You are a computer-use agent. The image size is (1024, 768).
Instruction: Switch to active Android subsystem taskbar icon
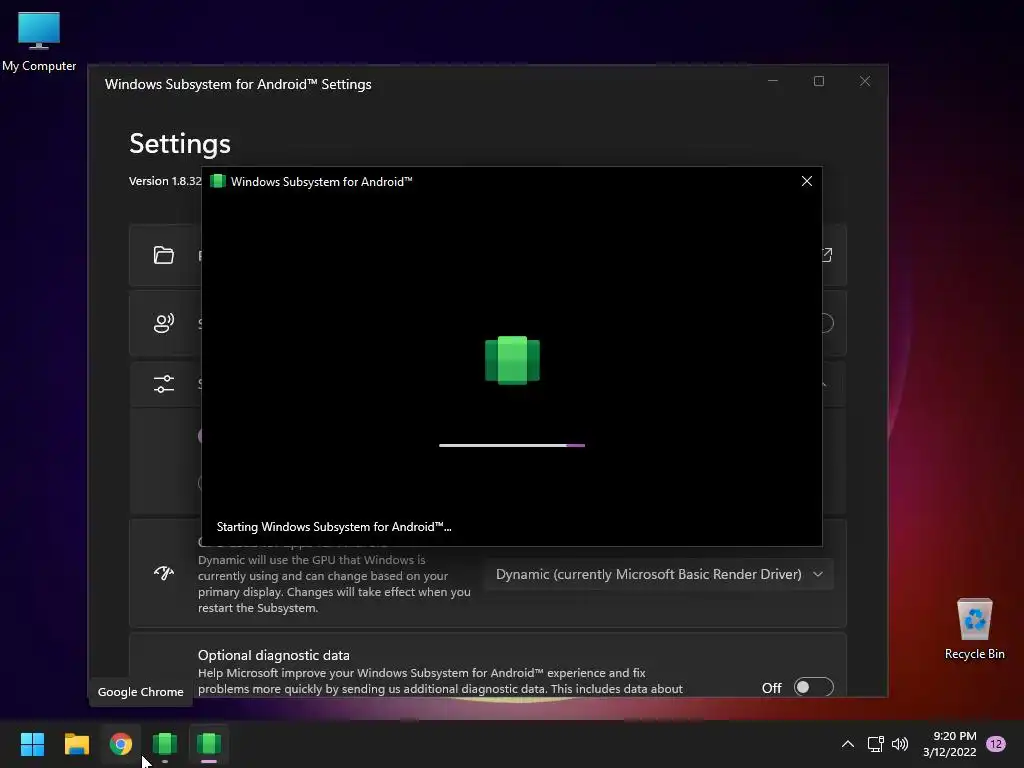click(209, 744)
